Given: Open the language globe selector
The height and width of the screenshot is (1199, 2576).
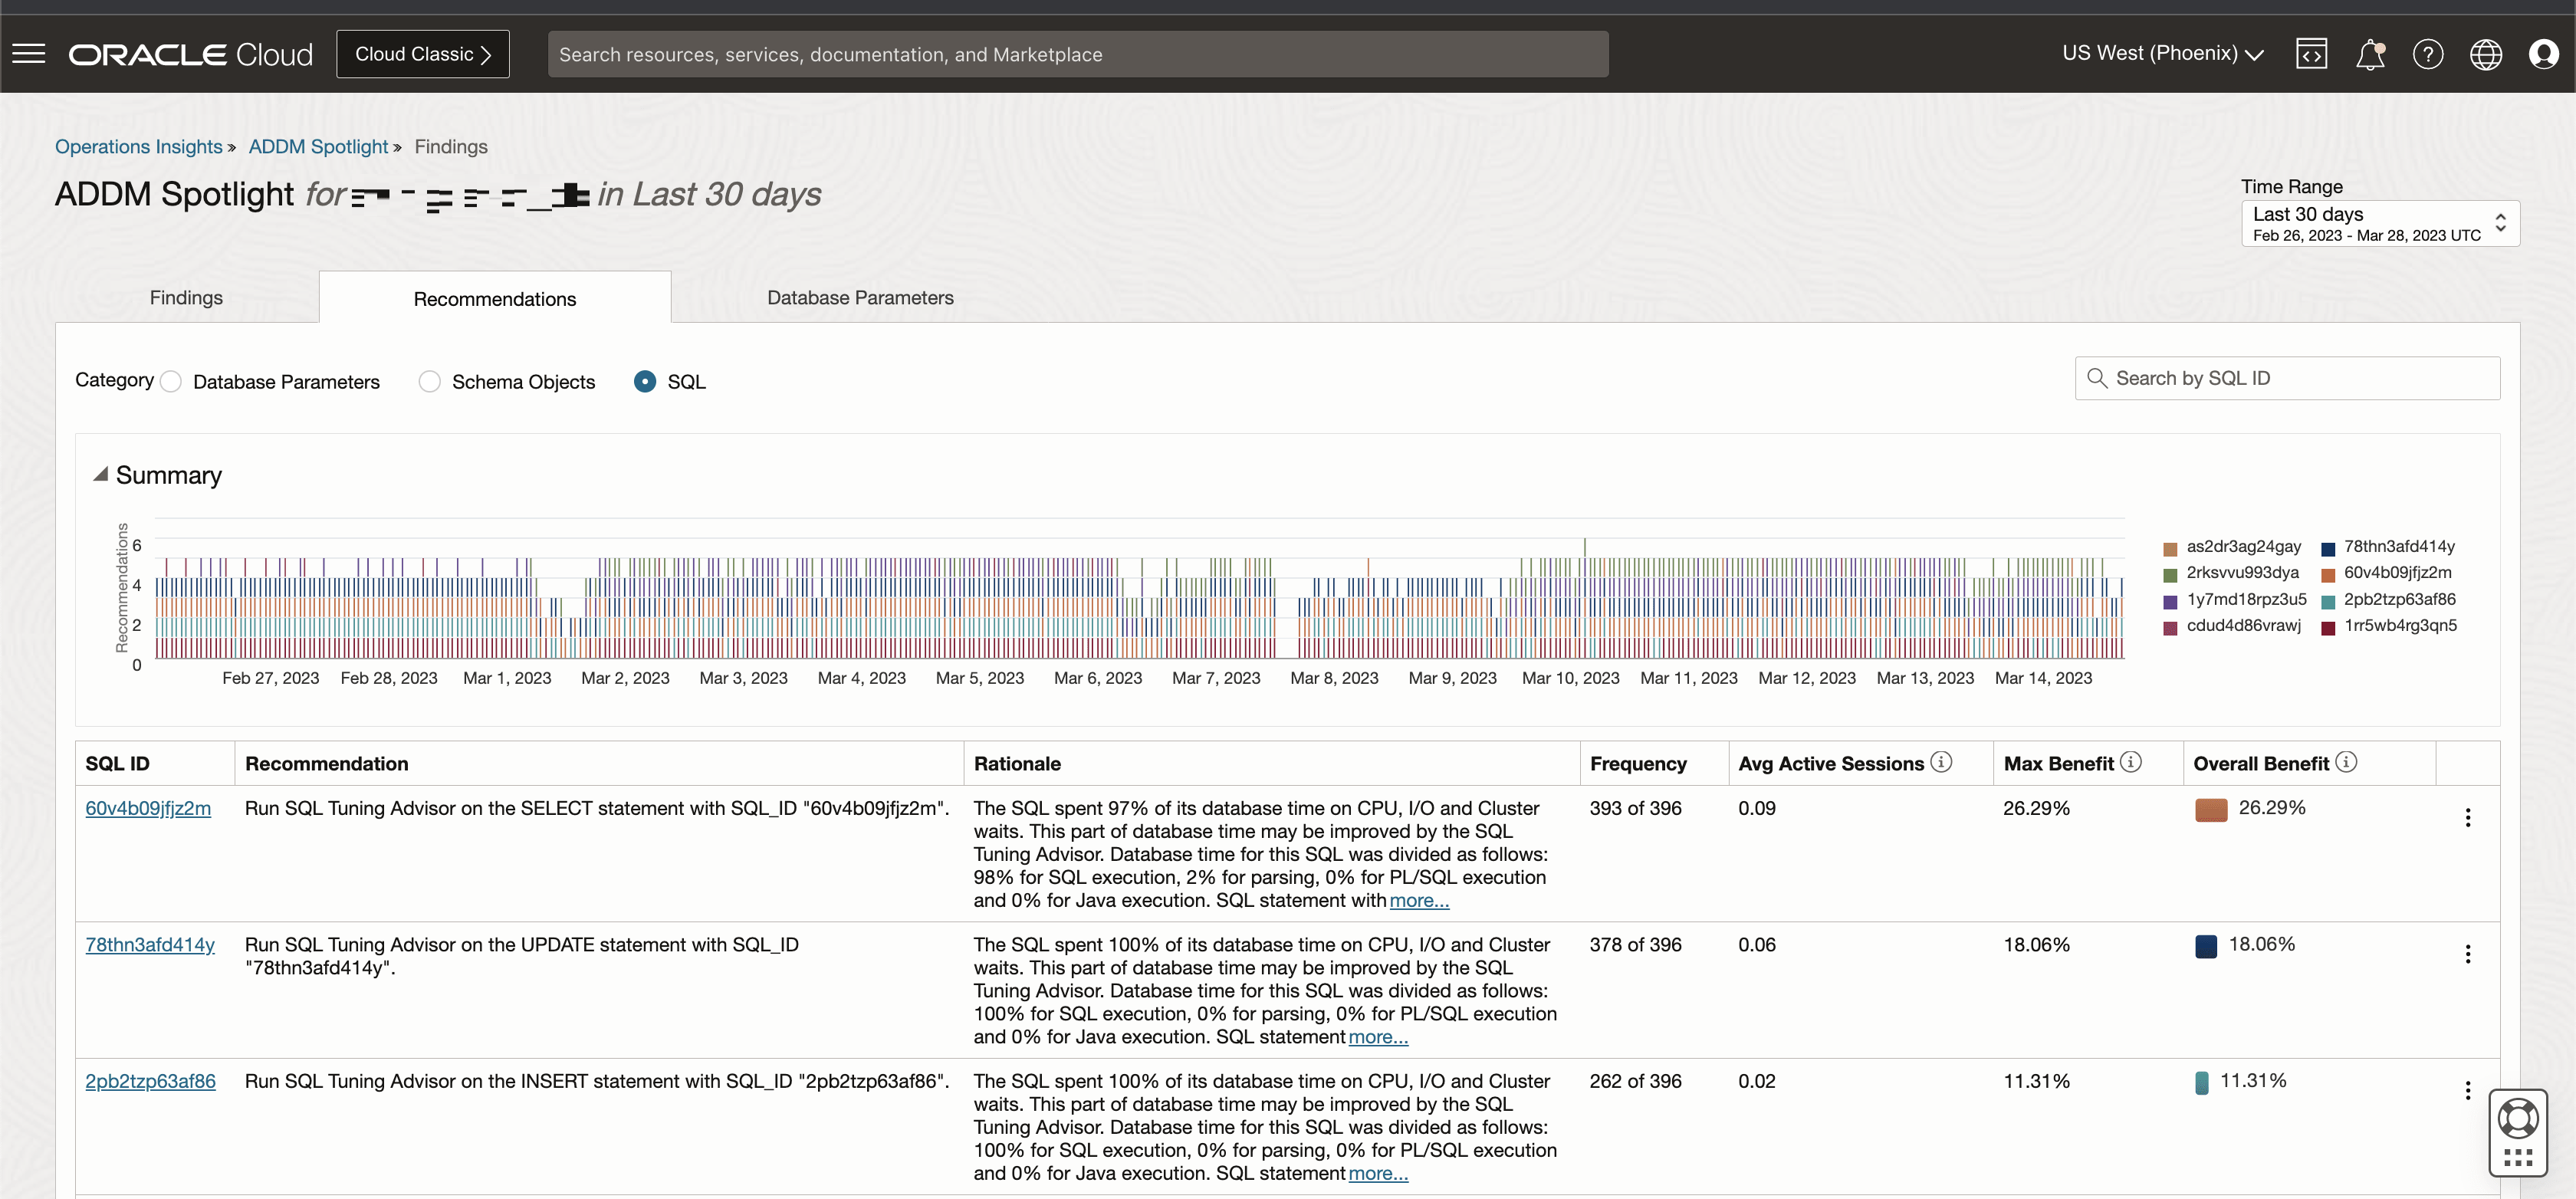Looking at the screenshot, I should tap(2487, 54).
